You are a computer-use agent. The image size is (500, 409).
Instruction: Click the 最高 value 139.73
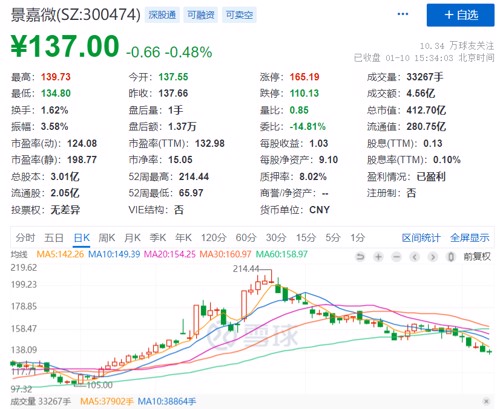pos(56,77)
